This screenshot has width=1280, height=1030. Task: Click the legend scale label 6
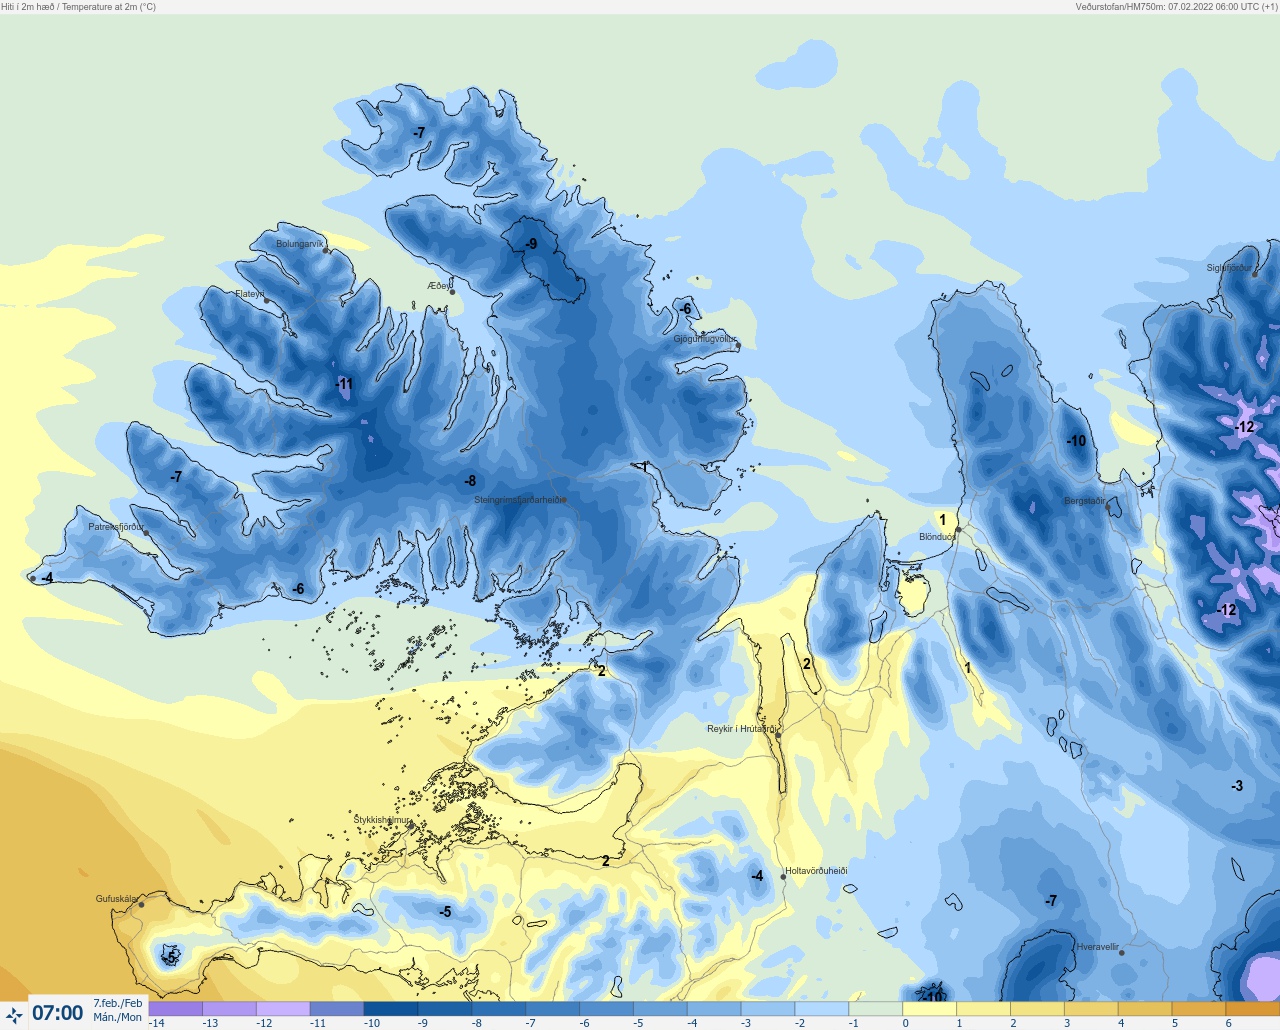coord(1229,1023)
